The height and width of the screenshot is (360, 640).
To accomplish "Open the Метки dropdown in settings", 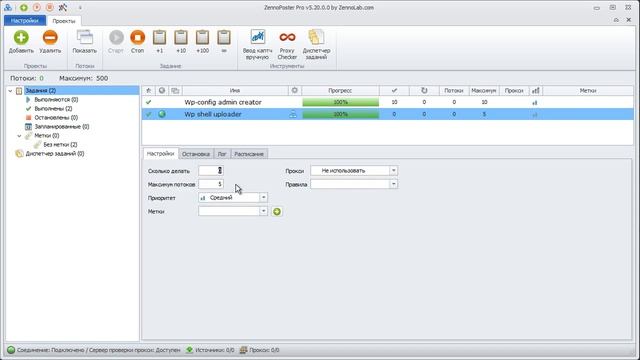I will click(x=263, y=211).
